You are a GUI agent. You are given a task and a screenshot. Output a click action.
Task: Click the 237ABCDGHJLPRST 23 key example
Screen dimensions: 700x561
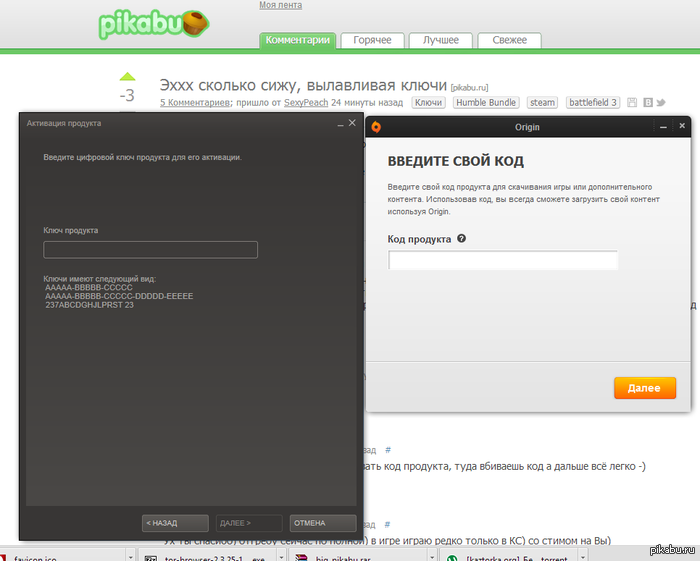pyautogui.click(x=89, y=305)
